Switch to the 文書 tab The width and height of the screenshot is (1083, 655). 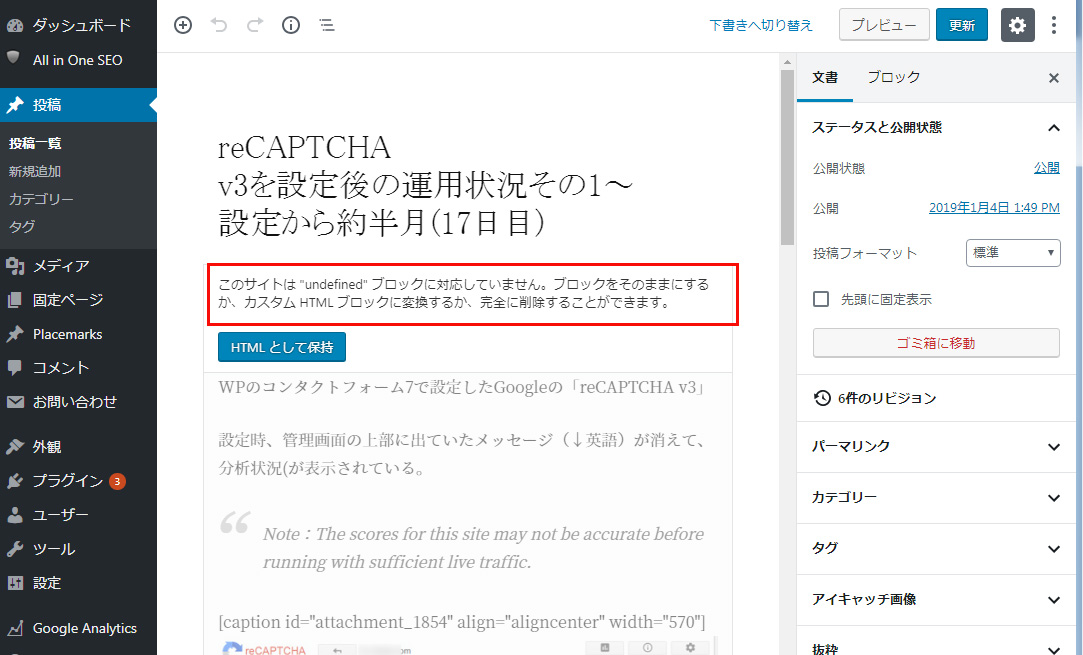(825, 77)
